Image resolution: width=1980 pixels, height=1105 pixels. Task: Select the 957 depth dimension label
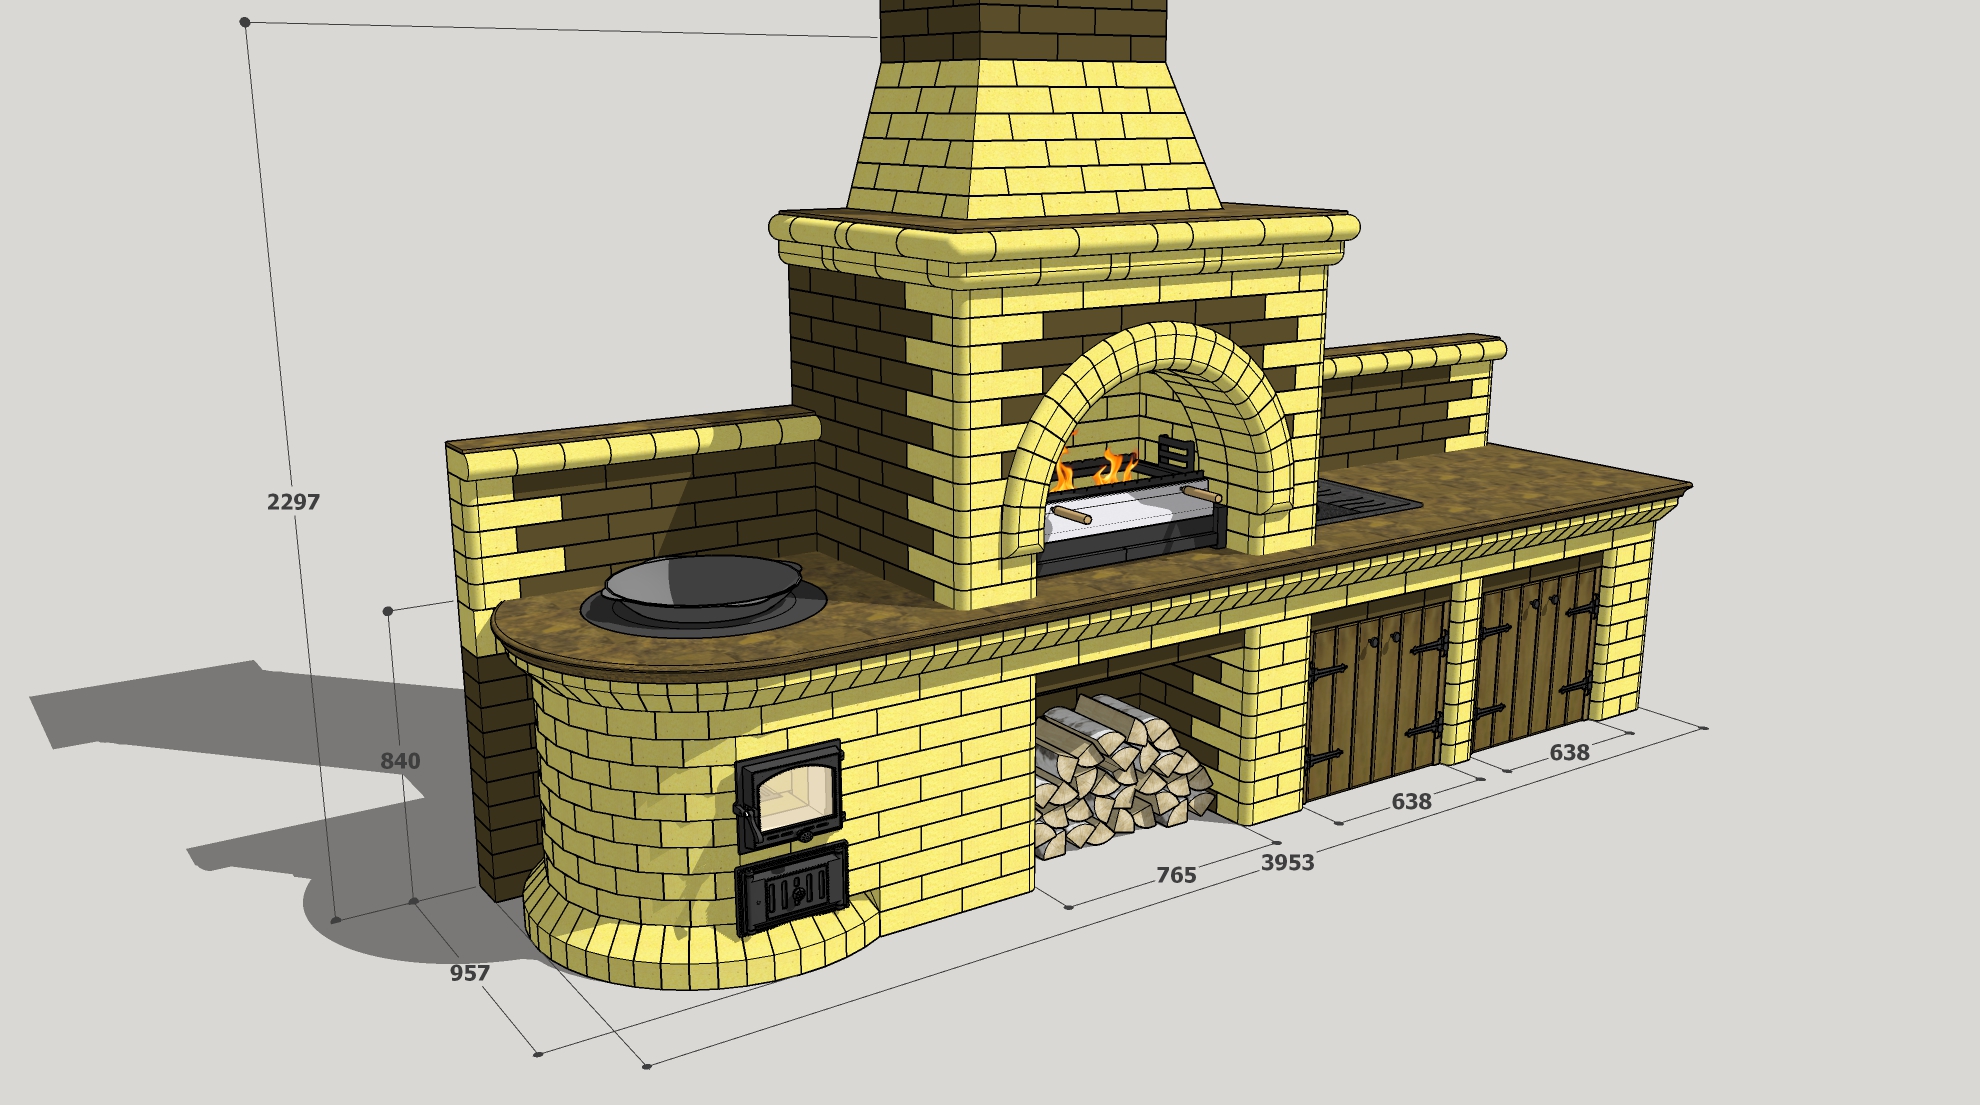click(470, 973)
